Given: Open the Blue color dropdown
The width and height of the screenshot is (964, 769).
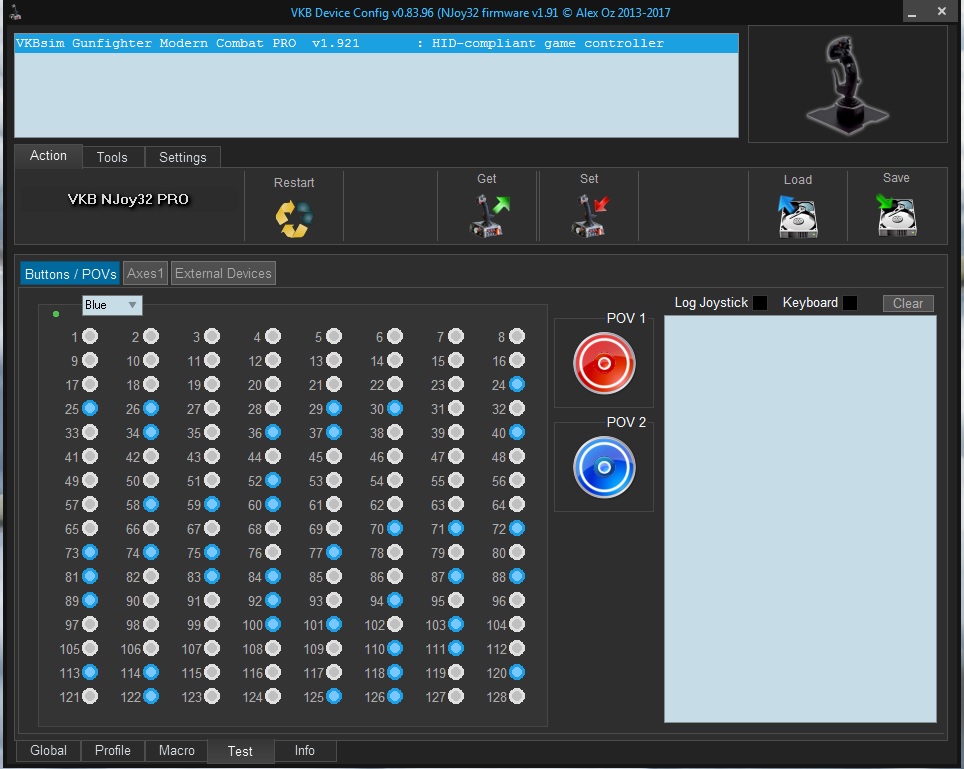Looking at the screenshot, I should [112, 305].
